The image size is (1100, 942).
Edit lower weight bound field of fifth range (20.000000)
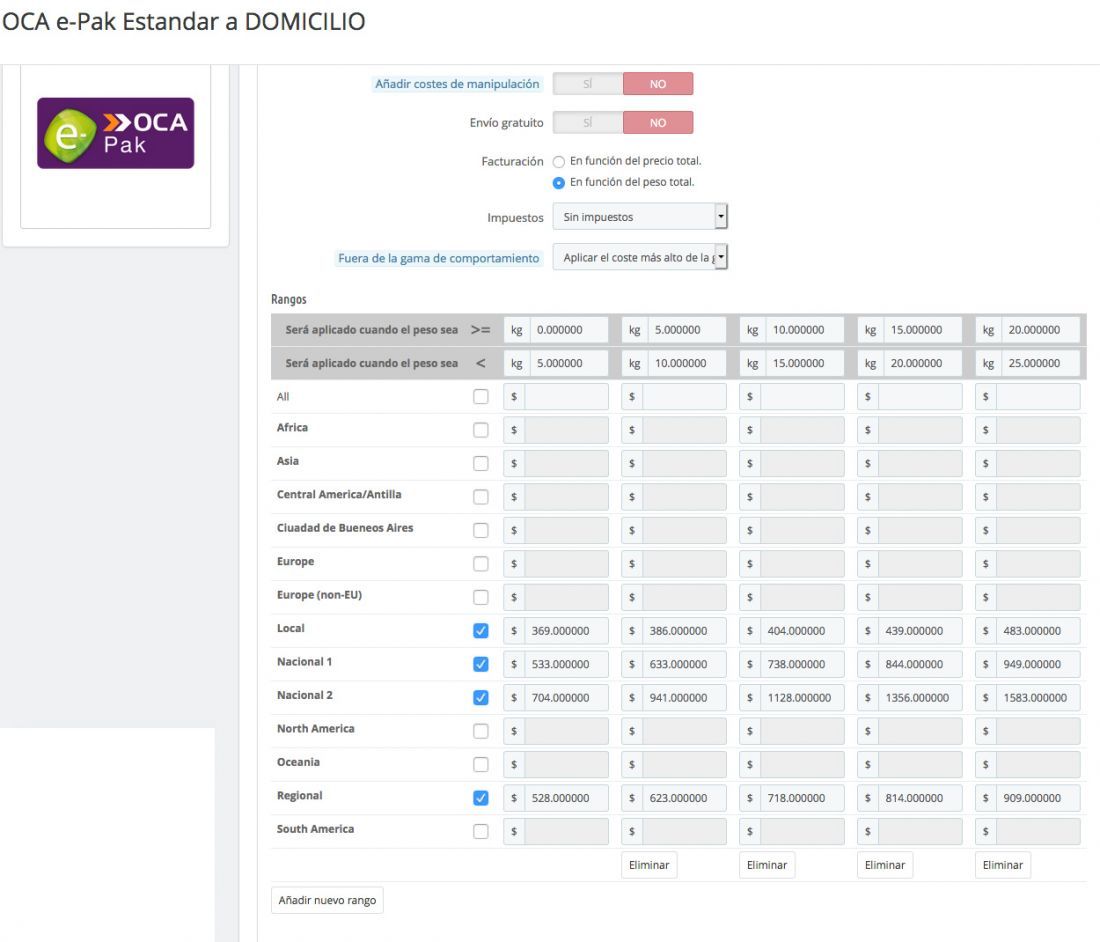tap(1040, 330)
